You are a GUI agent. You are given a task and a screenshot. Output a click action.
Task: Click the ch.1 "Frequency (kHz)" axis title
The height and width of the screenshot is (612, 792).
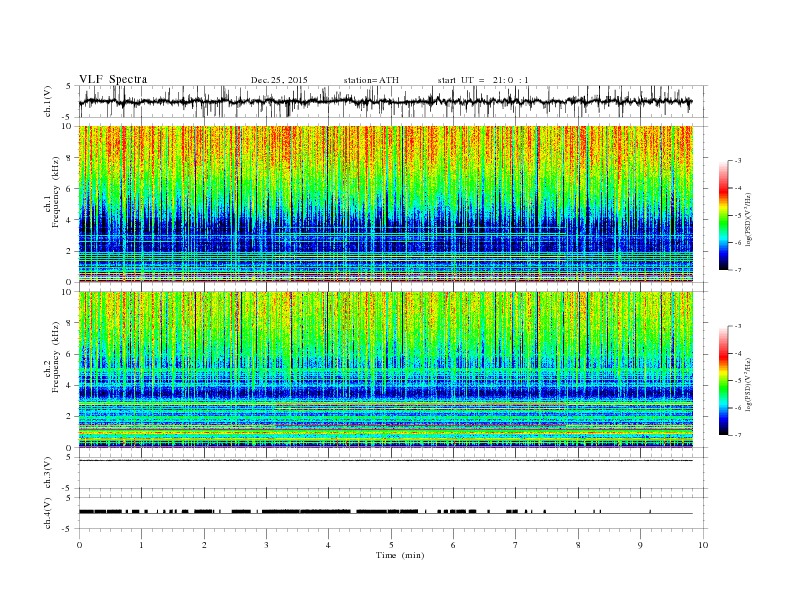[x=55, y=192]
